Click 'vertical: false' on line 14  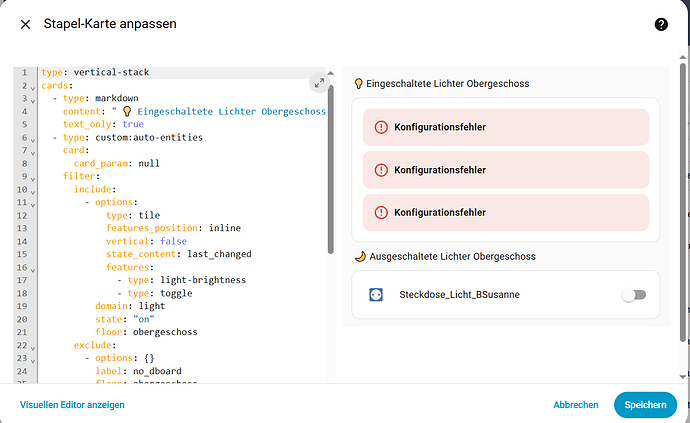click(147, 241)
